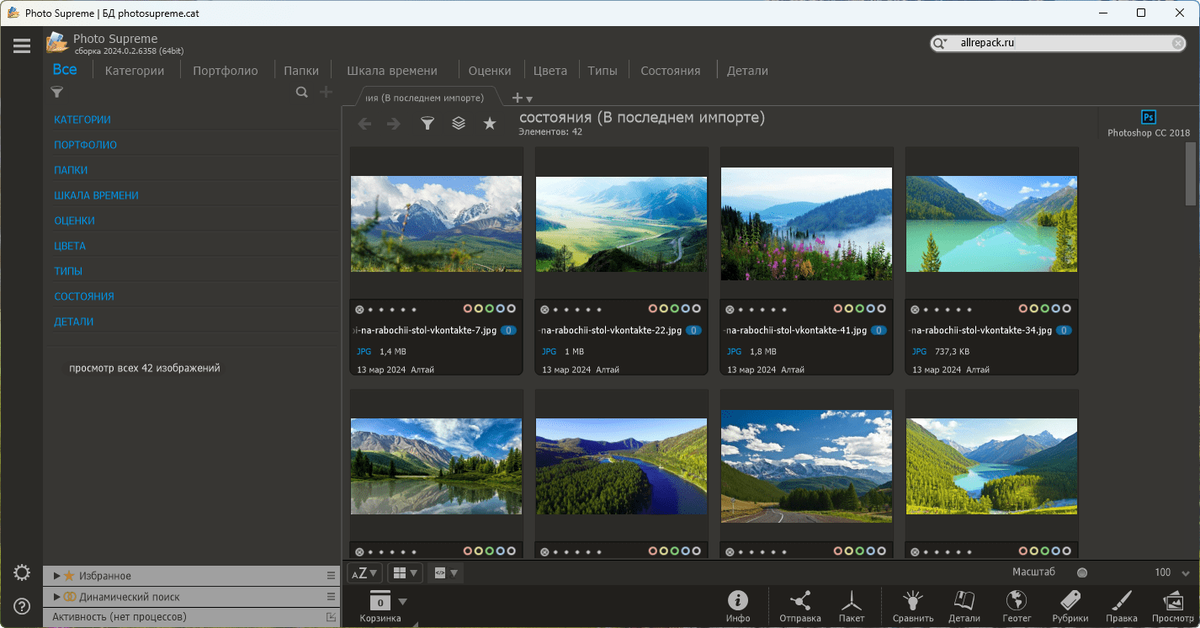Click the layers stack icon in toolbar
The image size is (1200, 628).
tap(458, 123)
